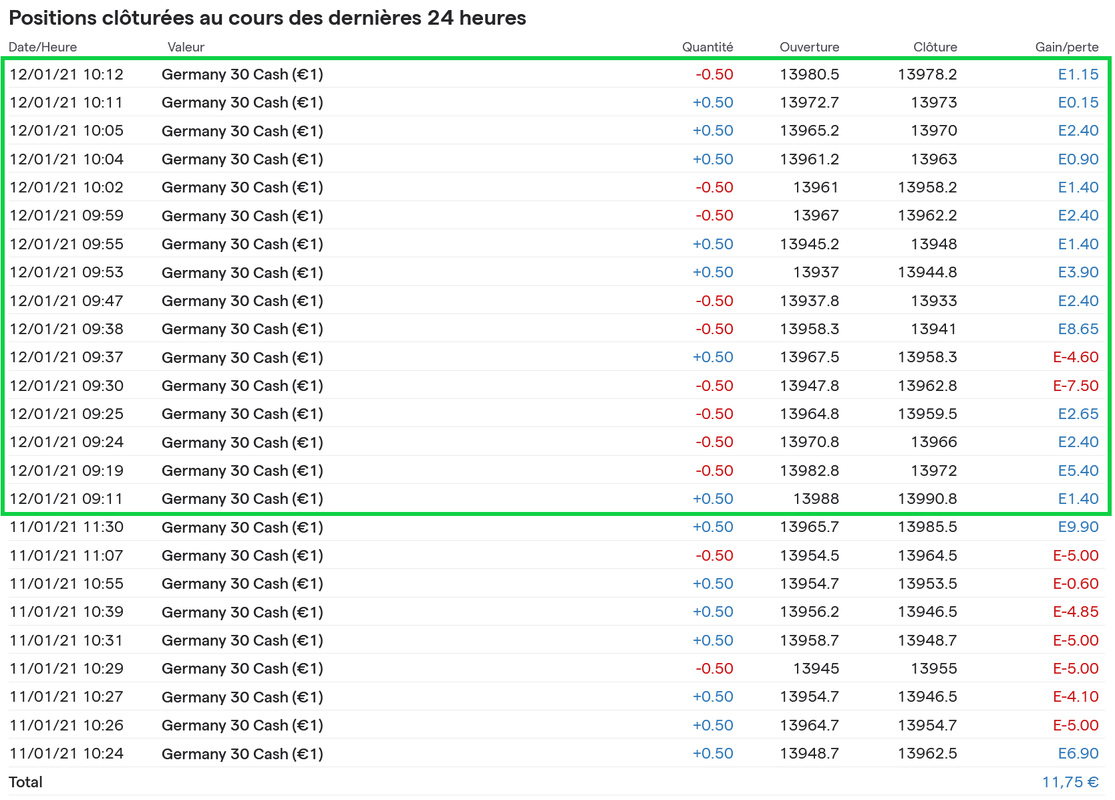This screenshot has width=1115, height=800.
Task: Select the 12/01/21 09:59 date cell
Action: click(66, 215)
